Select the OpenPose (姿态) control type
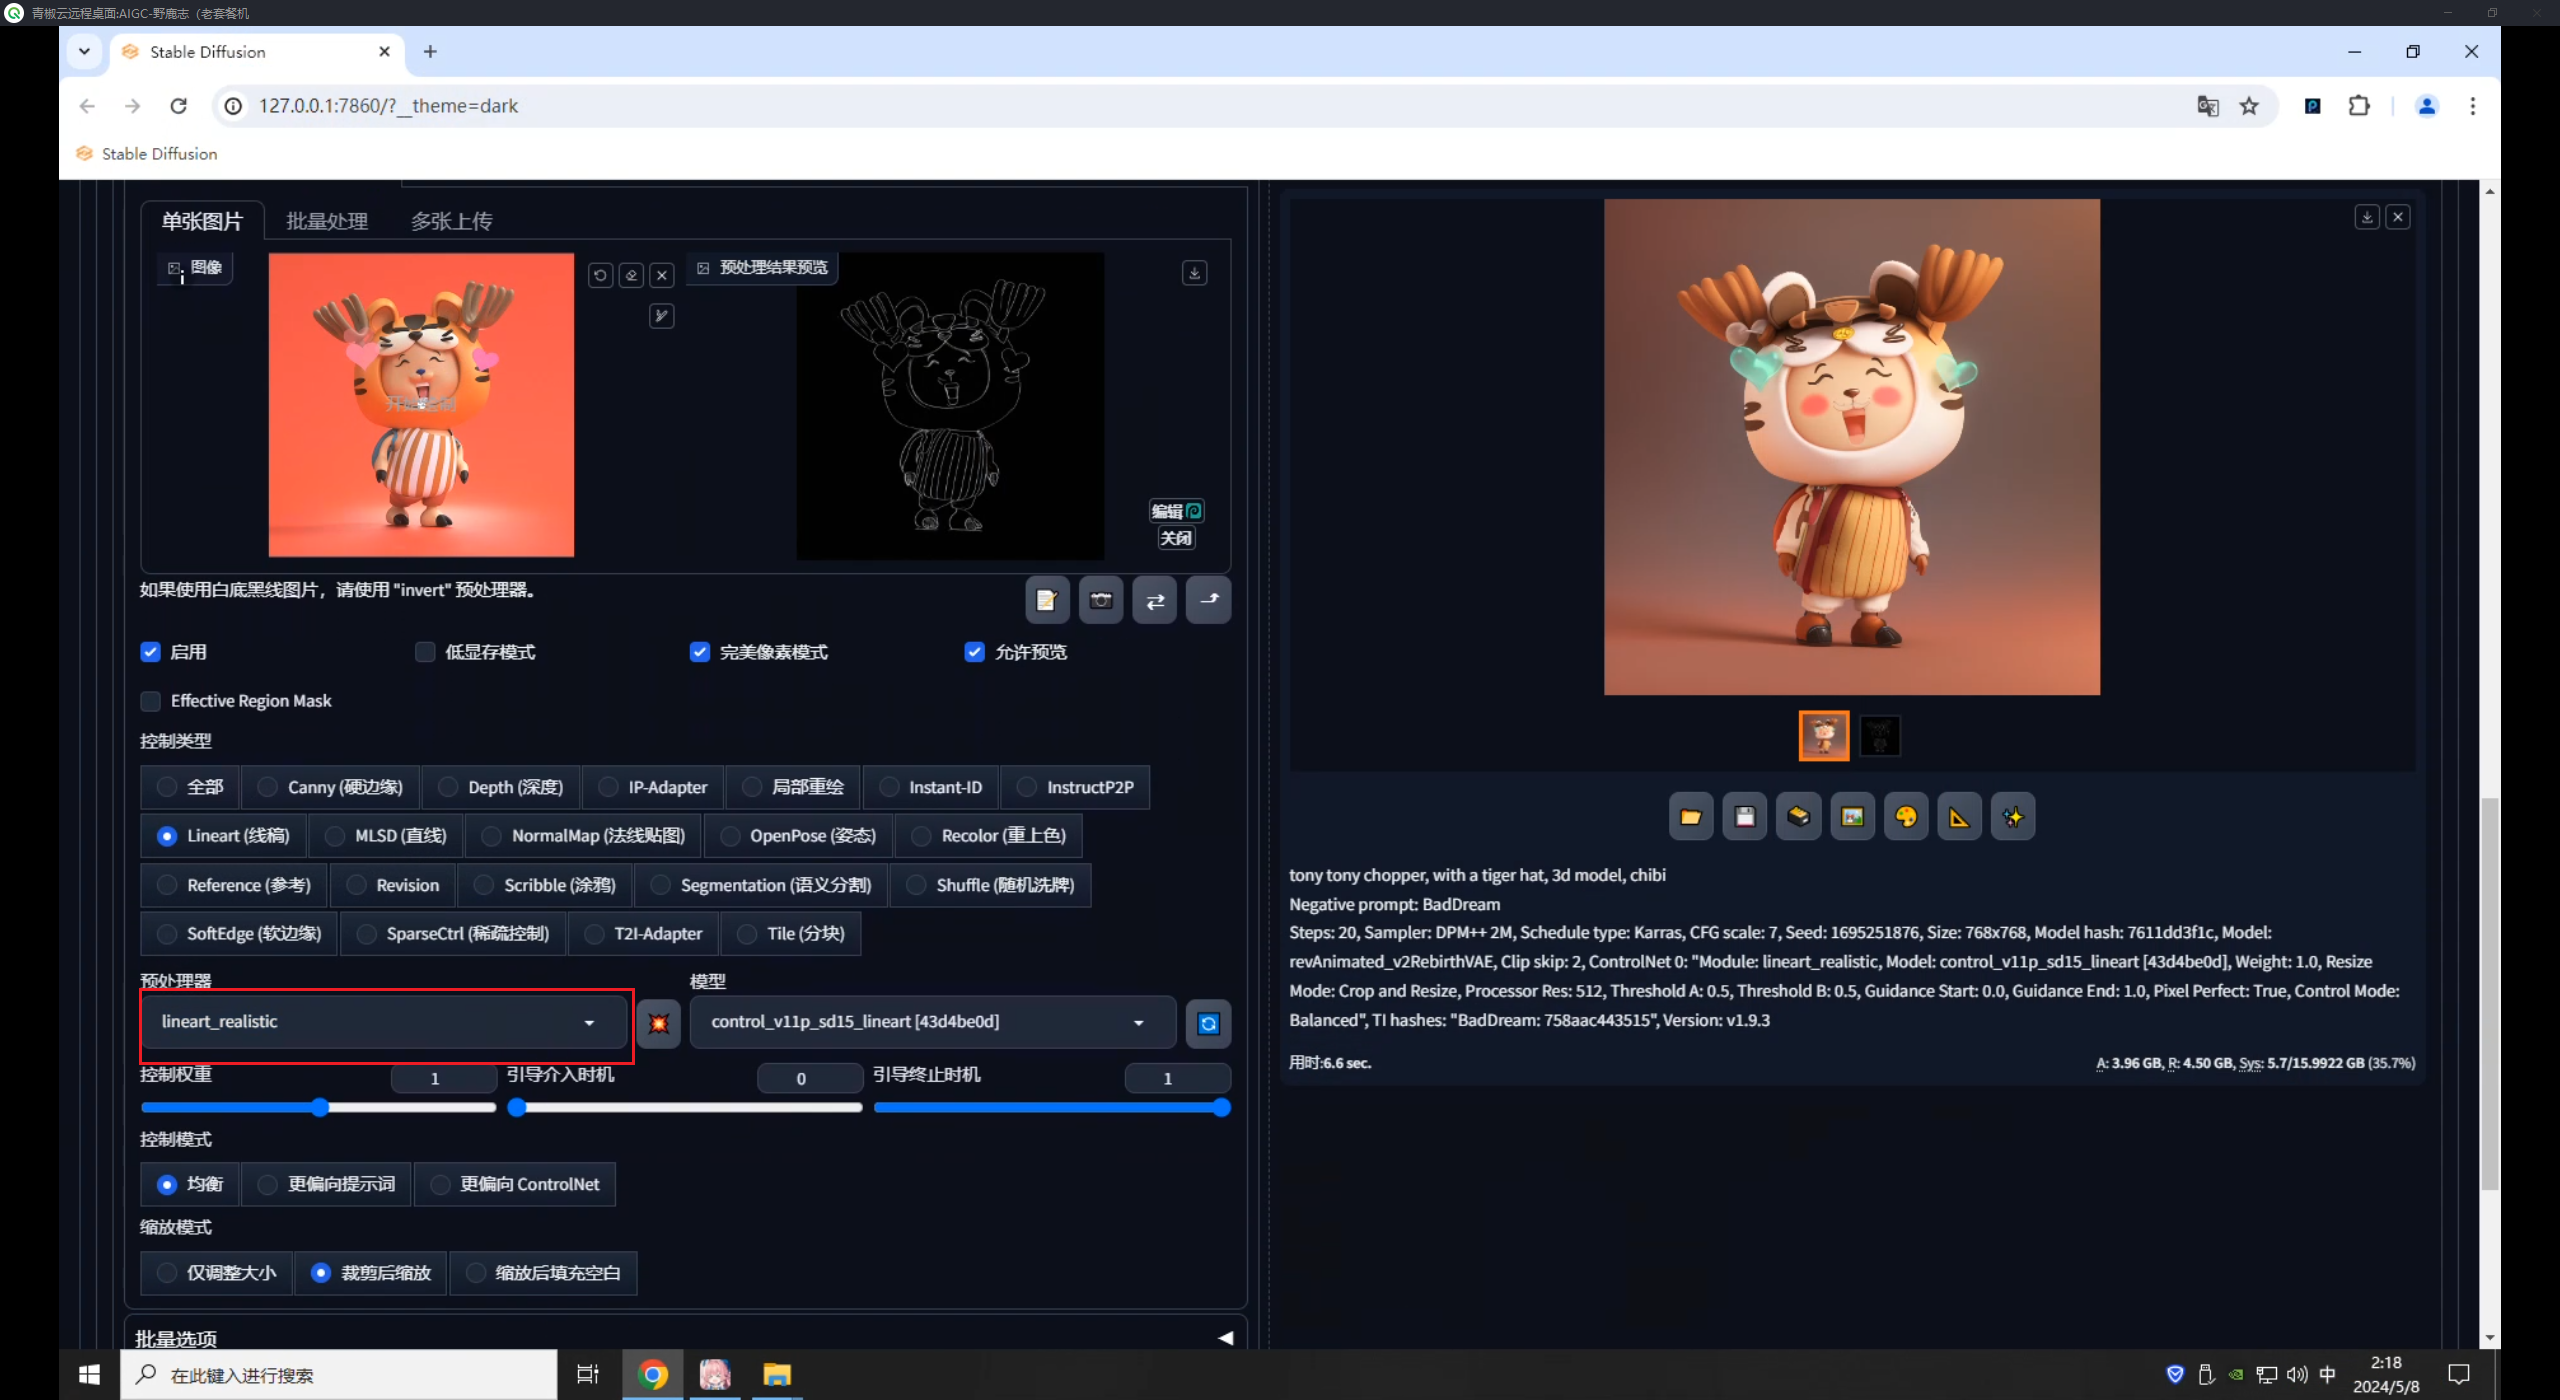Image resolution: width=2560 pixels, height=1400 pixels. click(798, 836)
